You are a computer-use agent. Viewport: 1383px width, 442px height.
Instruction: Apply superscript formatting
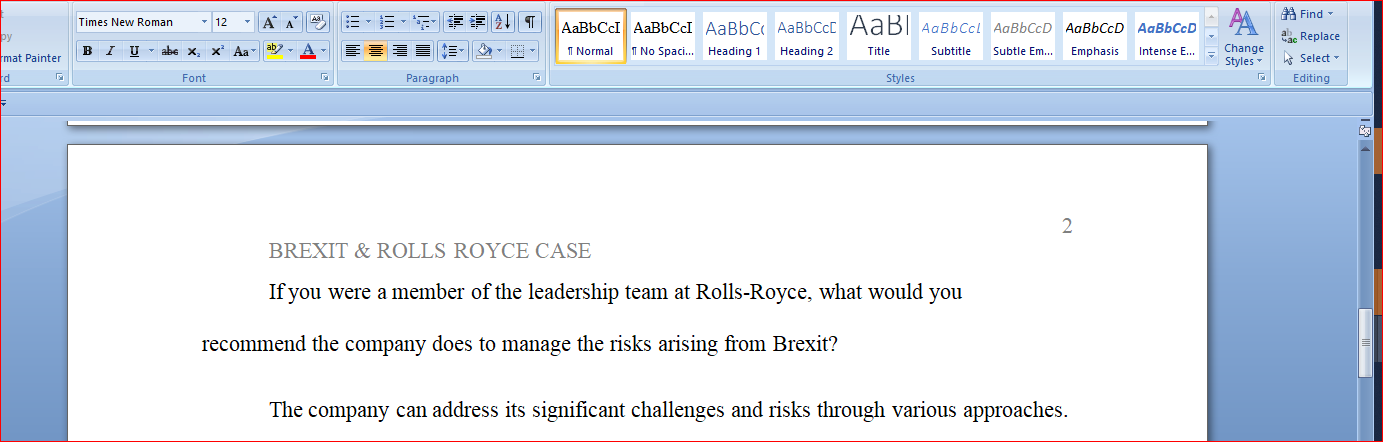pos(217,51)
